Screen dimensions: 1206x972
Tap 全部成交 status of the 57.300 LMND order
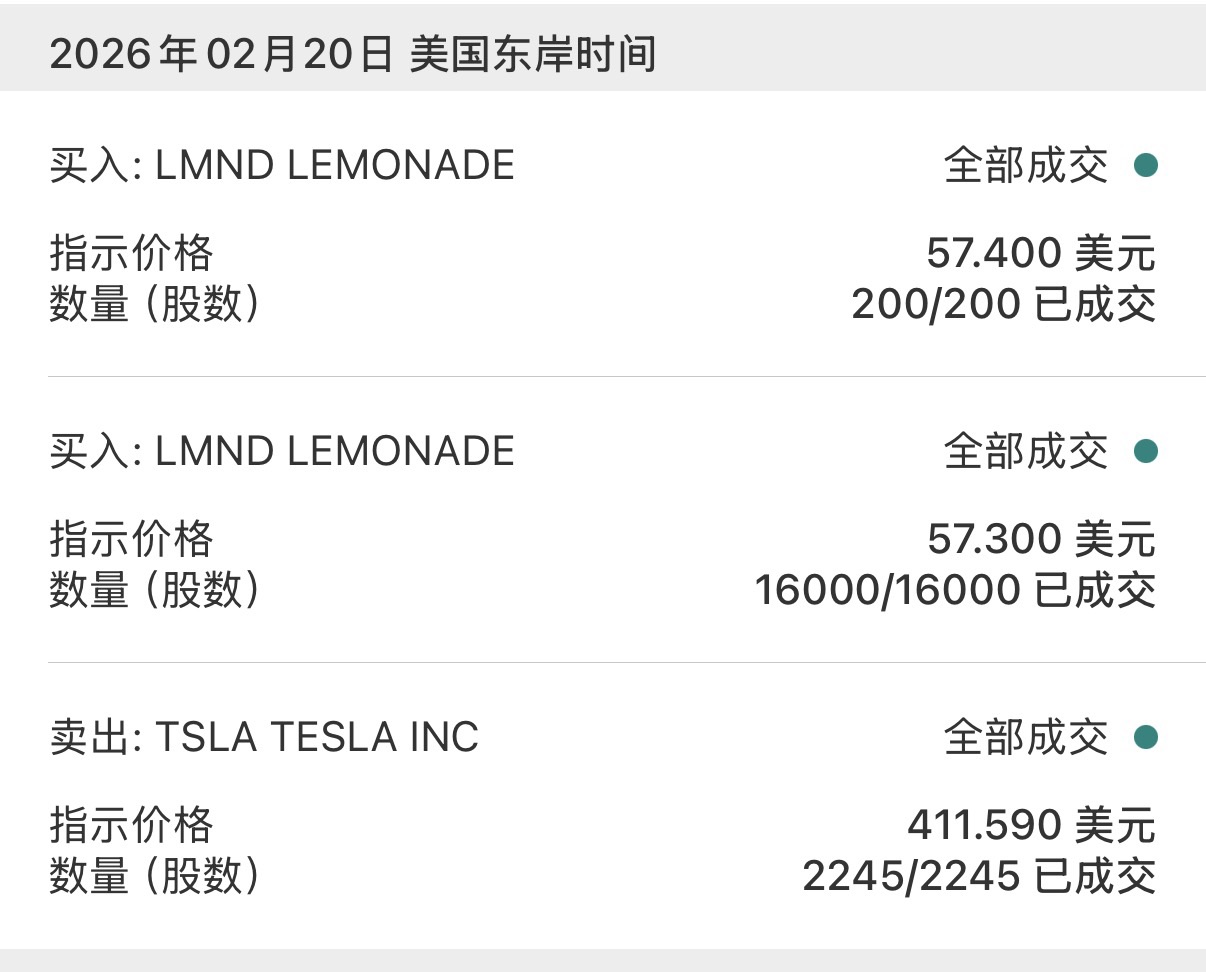point(1025,451)
